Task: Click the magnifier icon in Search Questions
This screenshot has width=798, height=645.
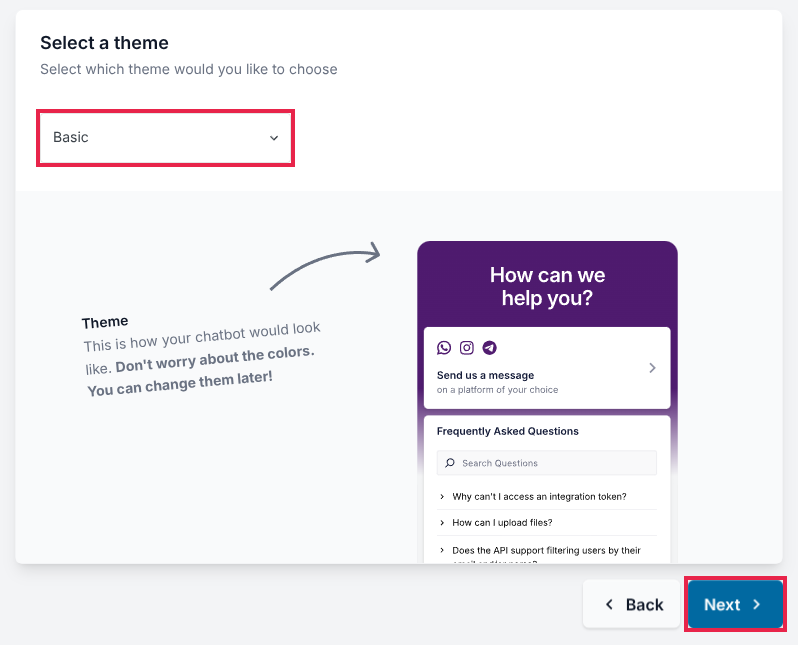Action: click(450, 463)
